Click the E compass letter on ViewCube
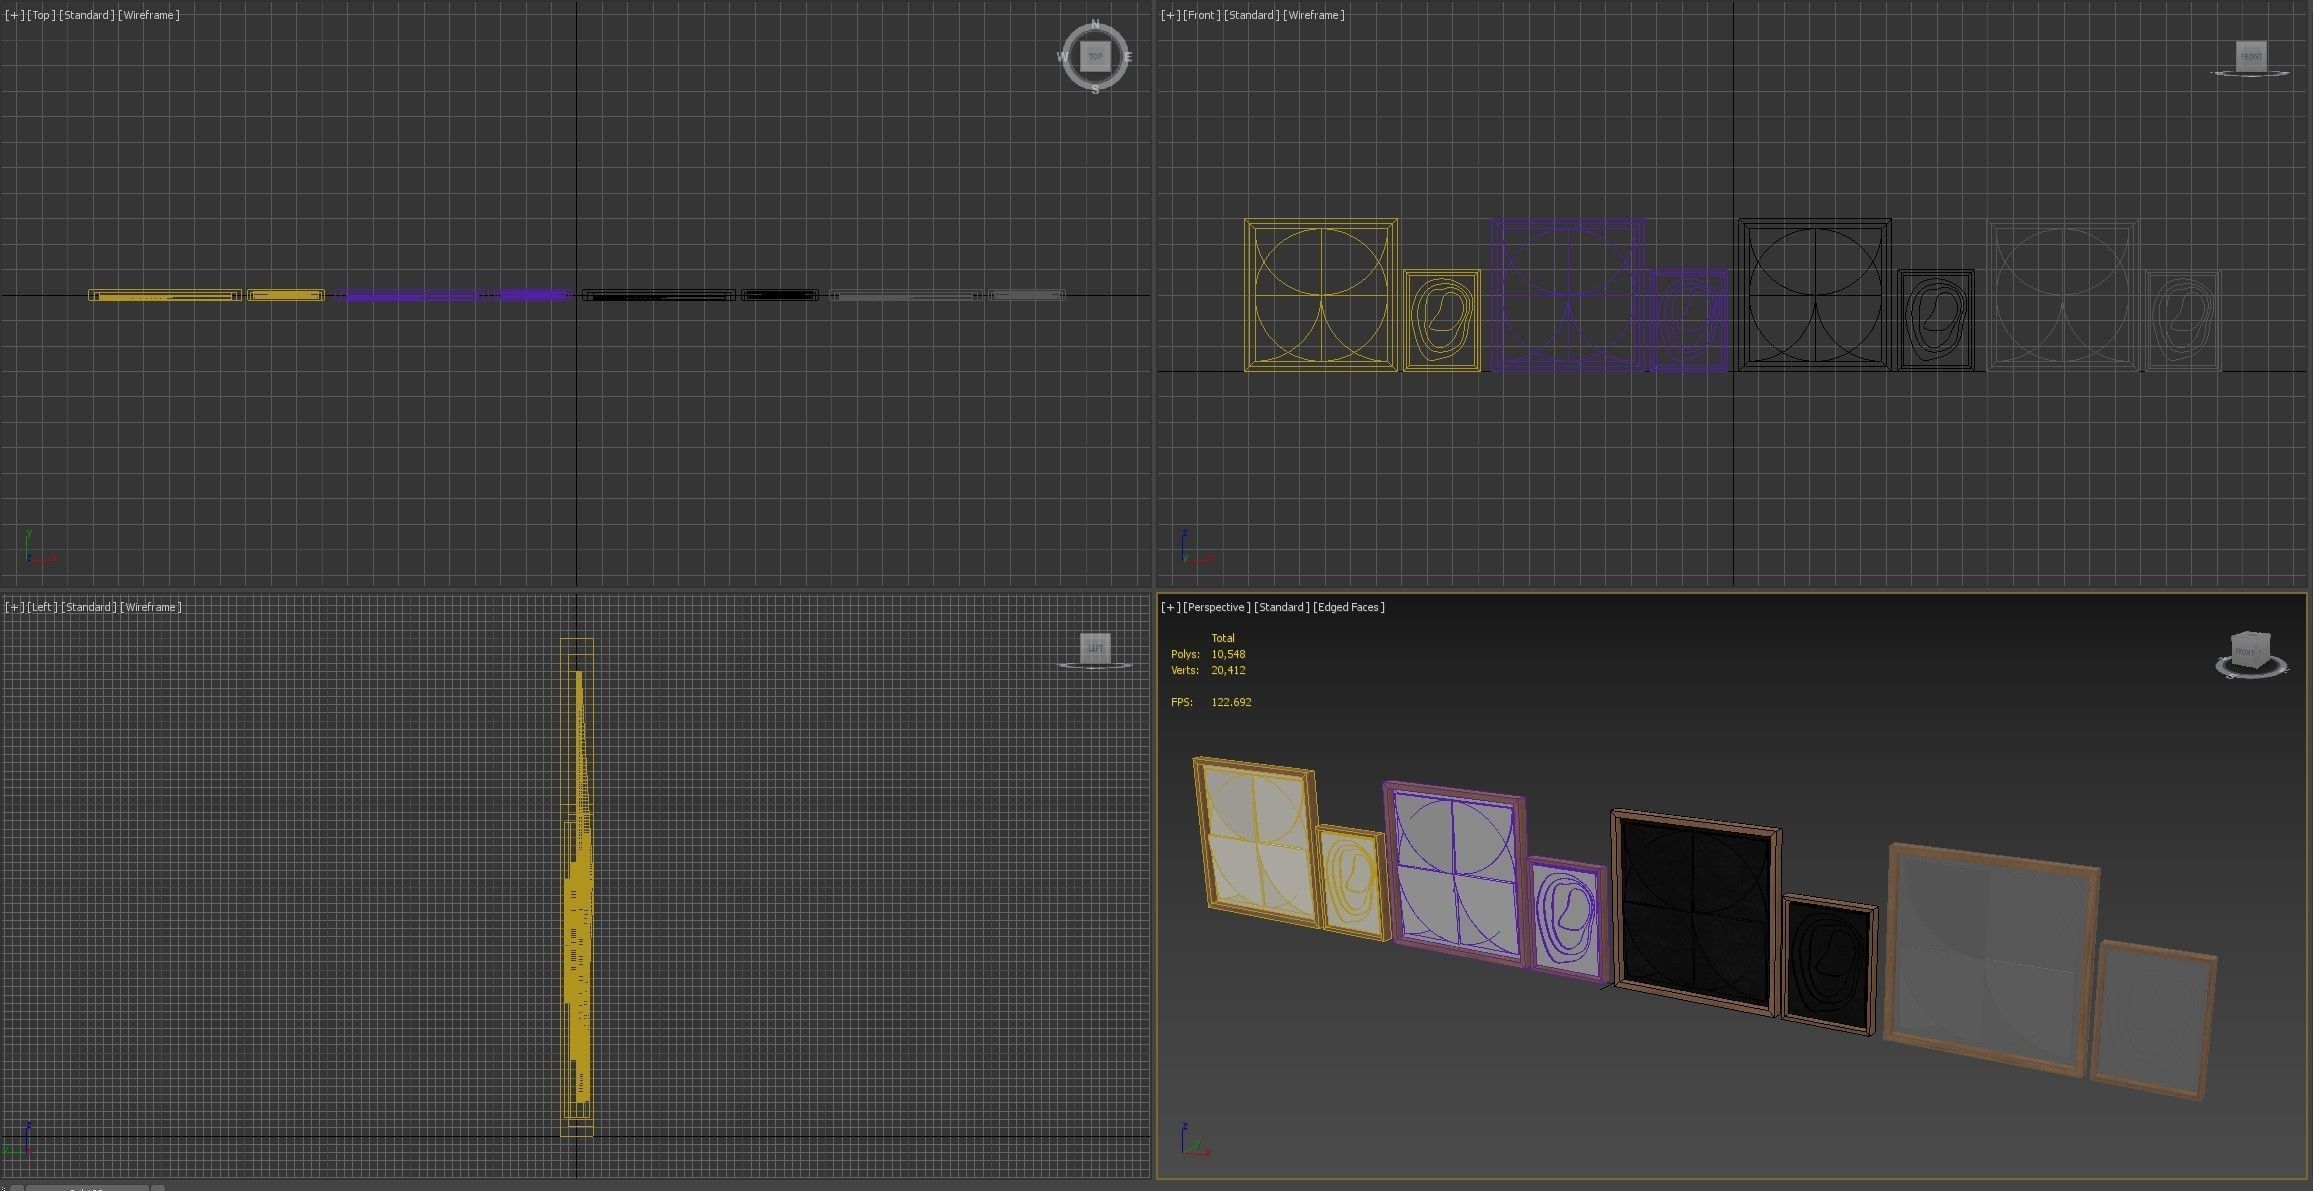 [x=1128, y=57]
